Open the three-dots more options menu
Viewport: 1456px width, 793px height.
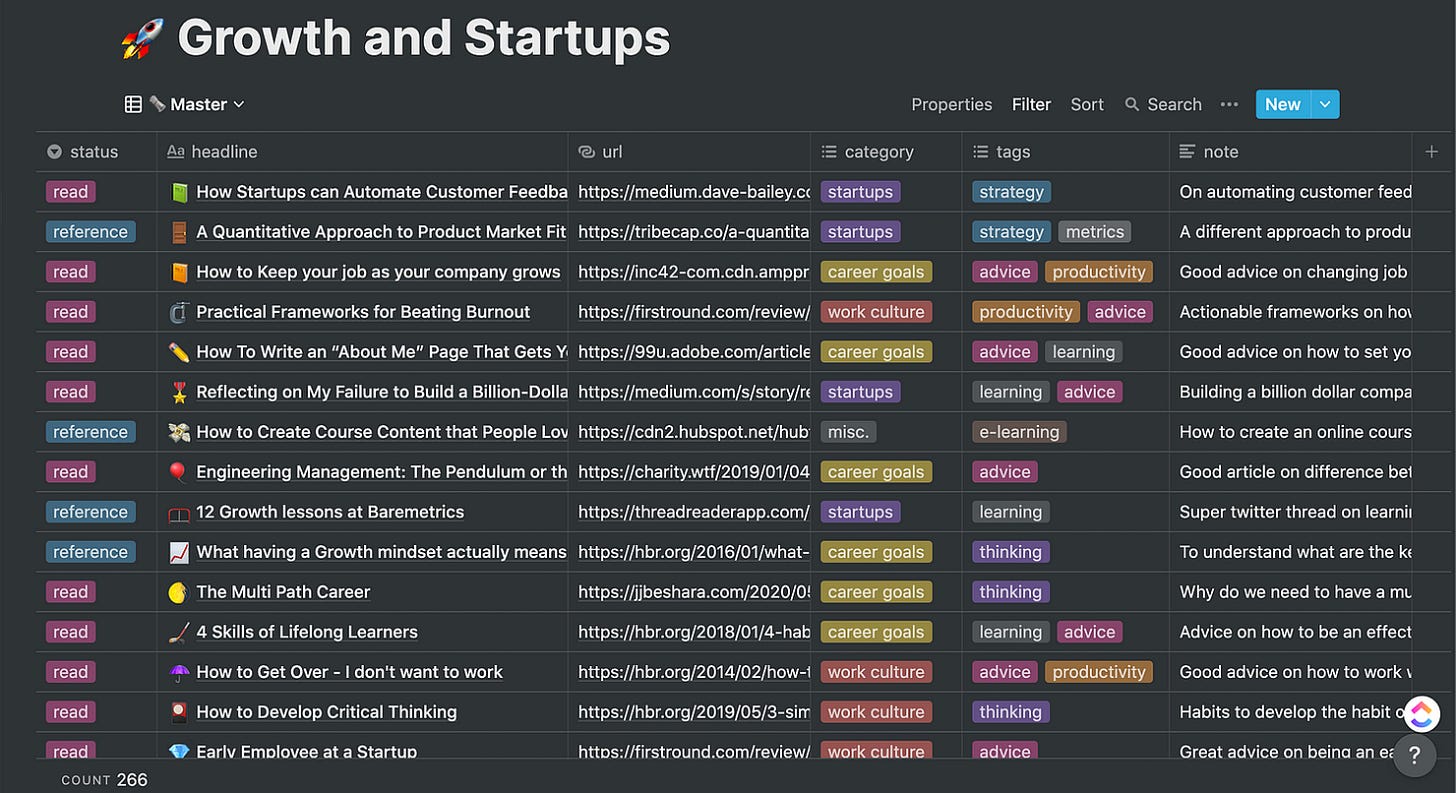pyautogui.click(x=1229, y=104)
